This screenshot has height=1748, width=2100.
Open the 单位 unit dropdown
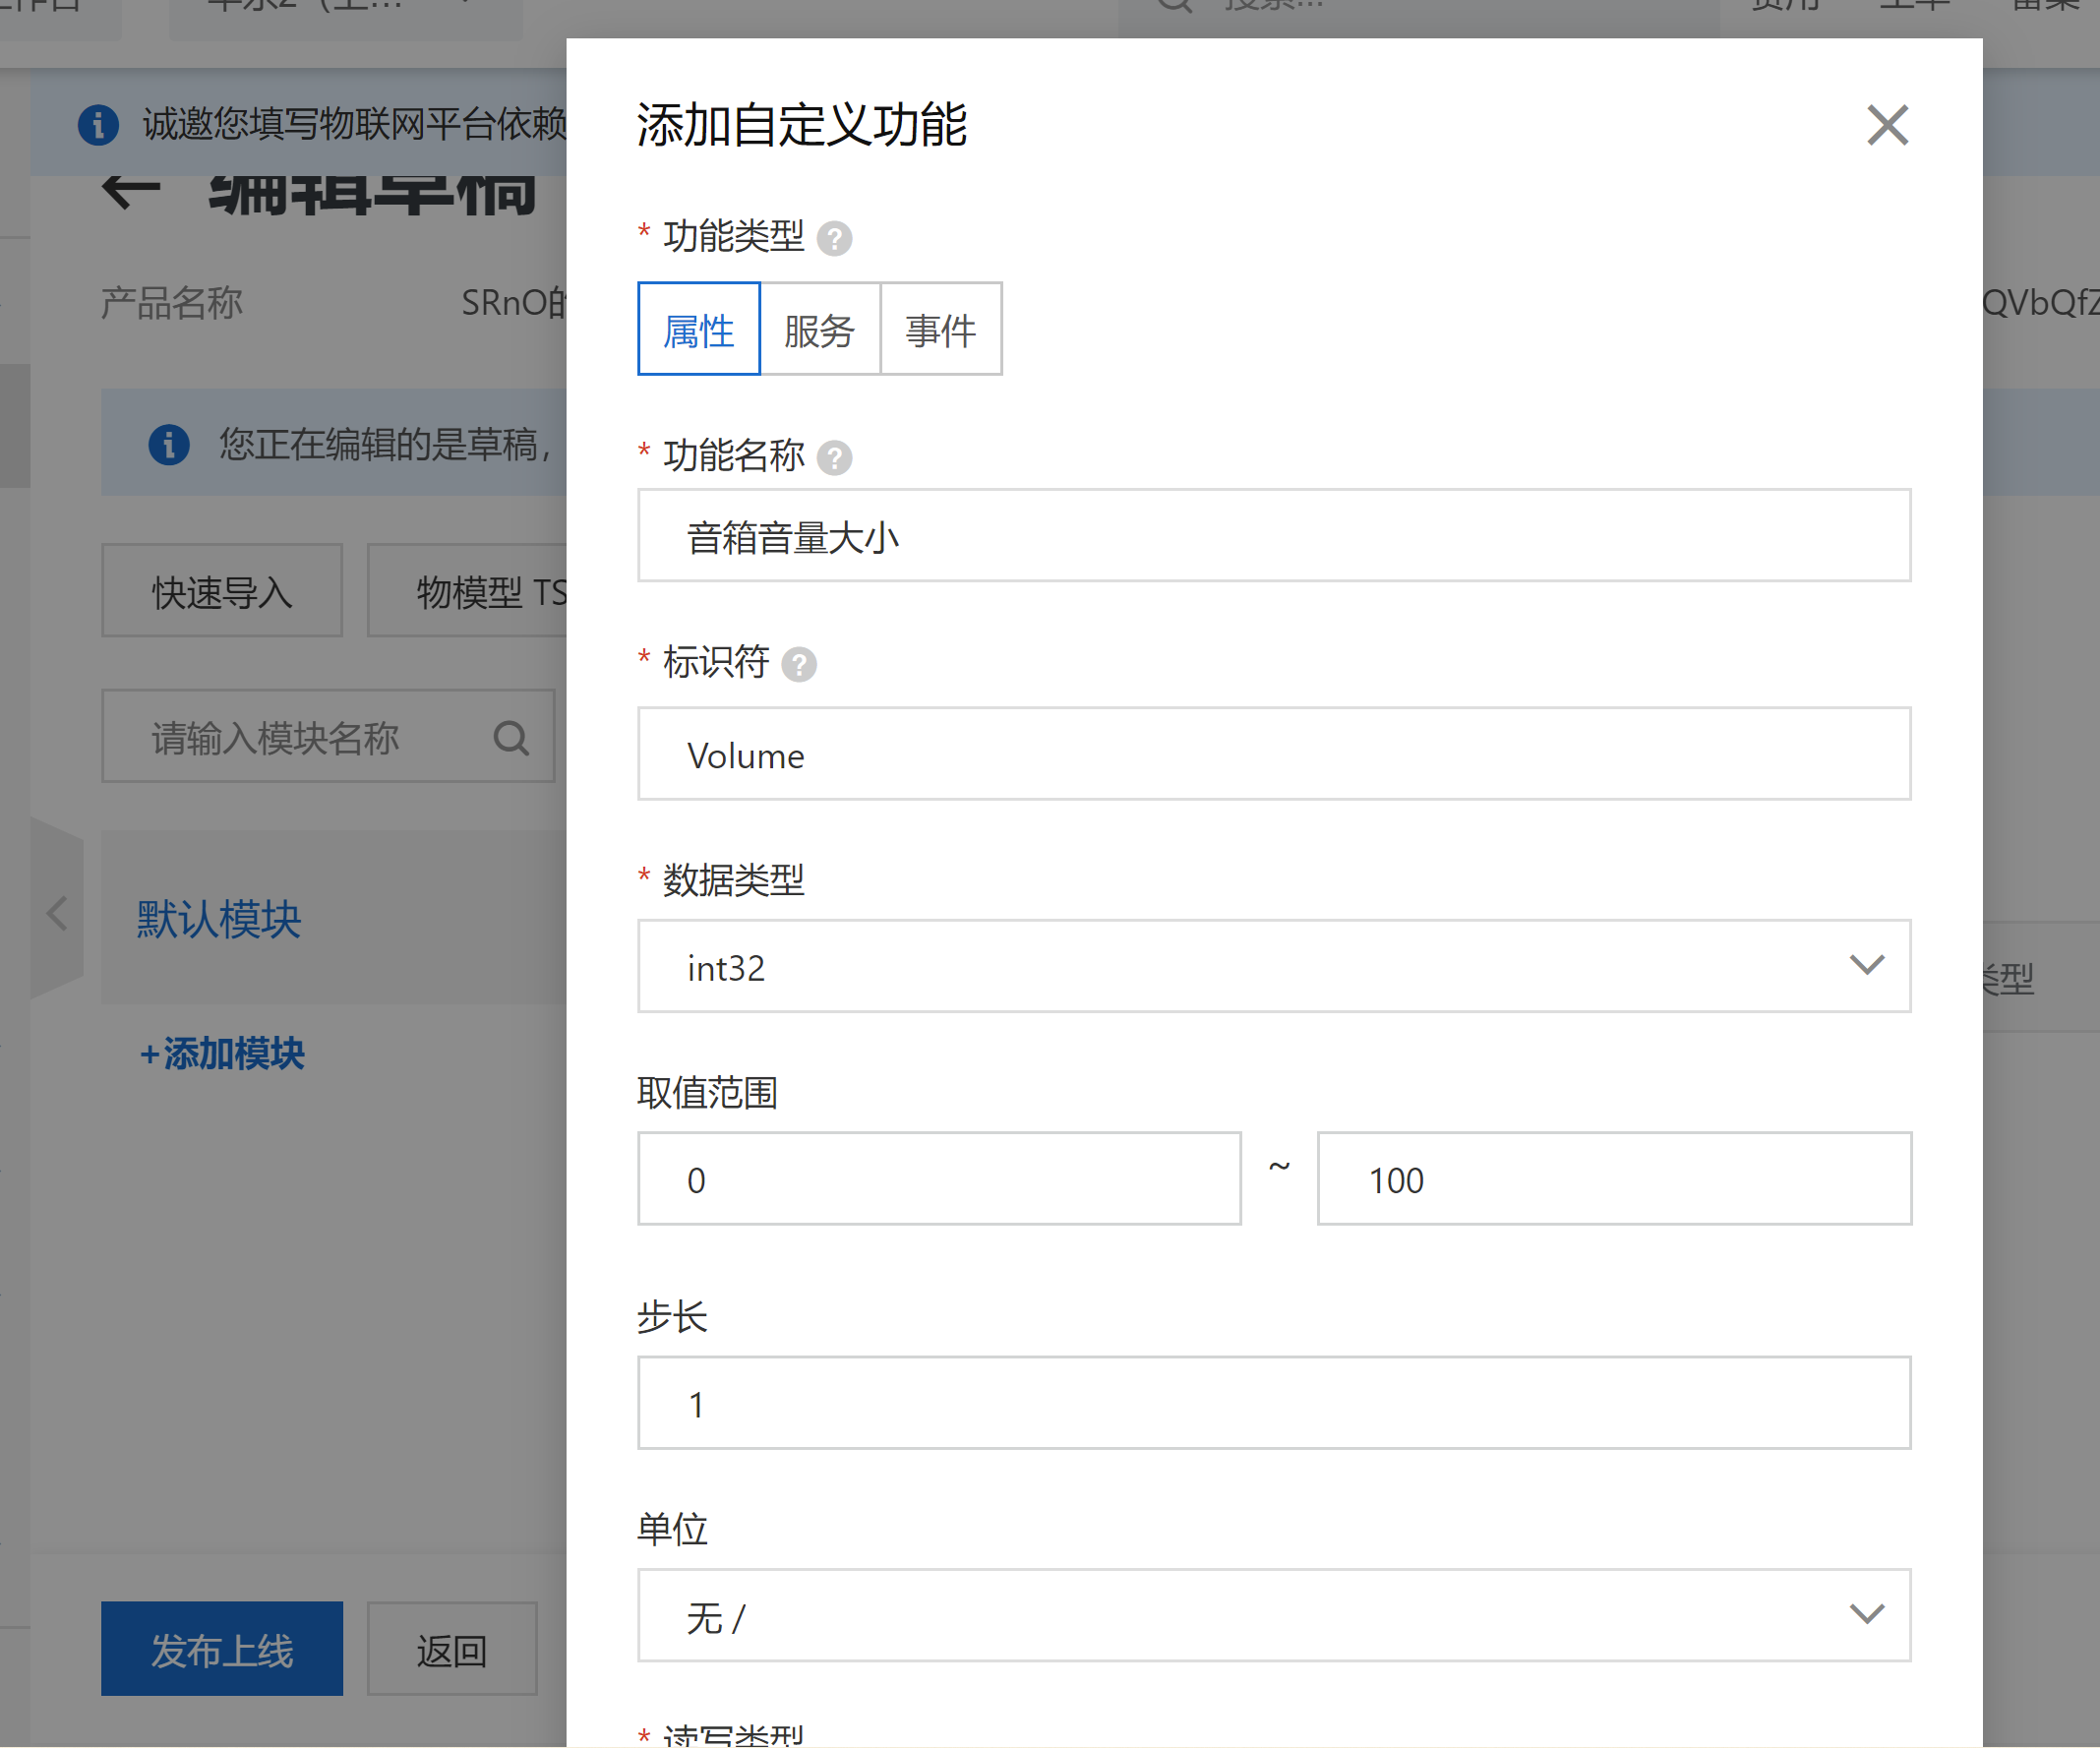pyautogui.click(x=1273, y=1615)
